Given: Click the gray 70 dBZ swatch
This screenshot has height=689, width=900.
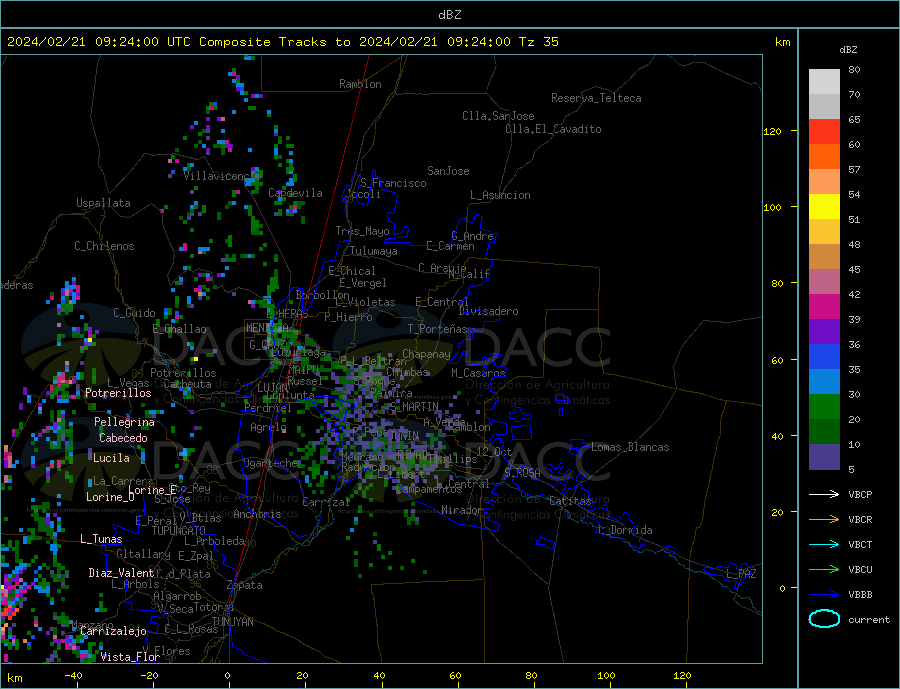Looking at the screenshot, I should (824, 107).
